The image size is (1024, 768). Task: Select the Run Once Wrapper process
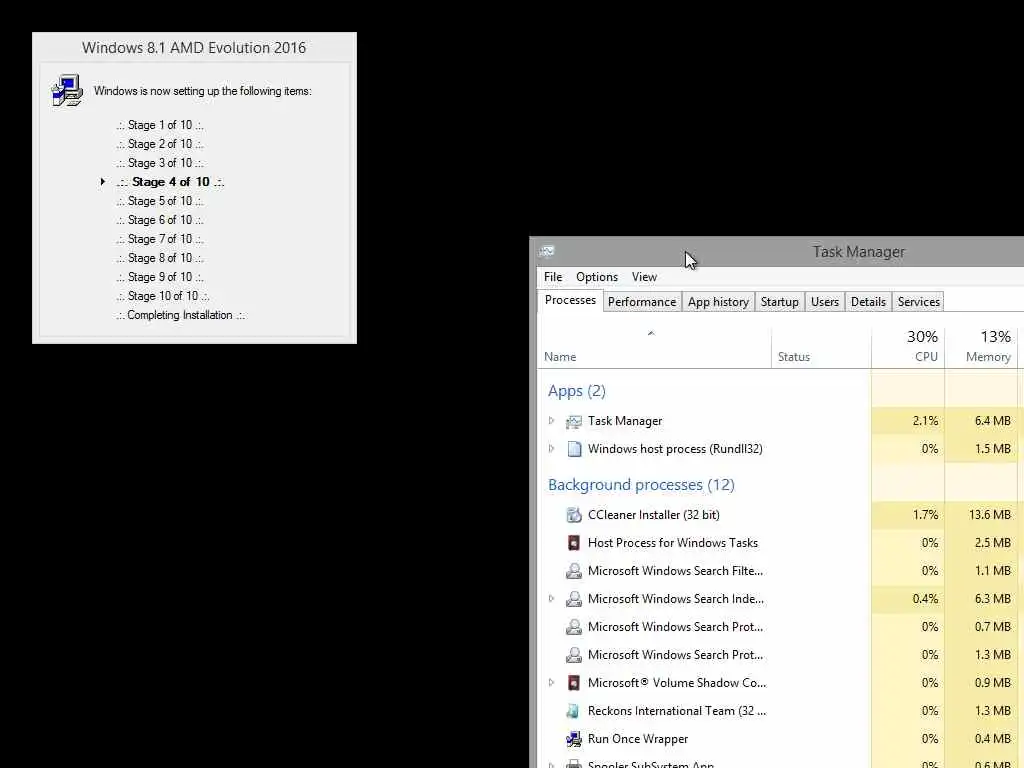pos(778,739)
